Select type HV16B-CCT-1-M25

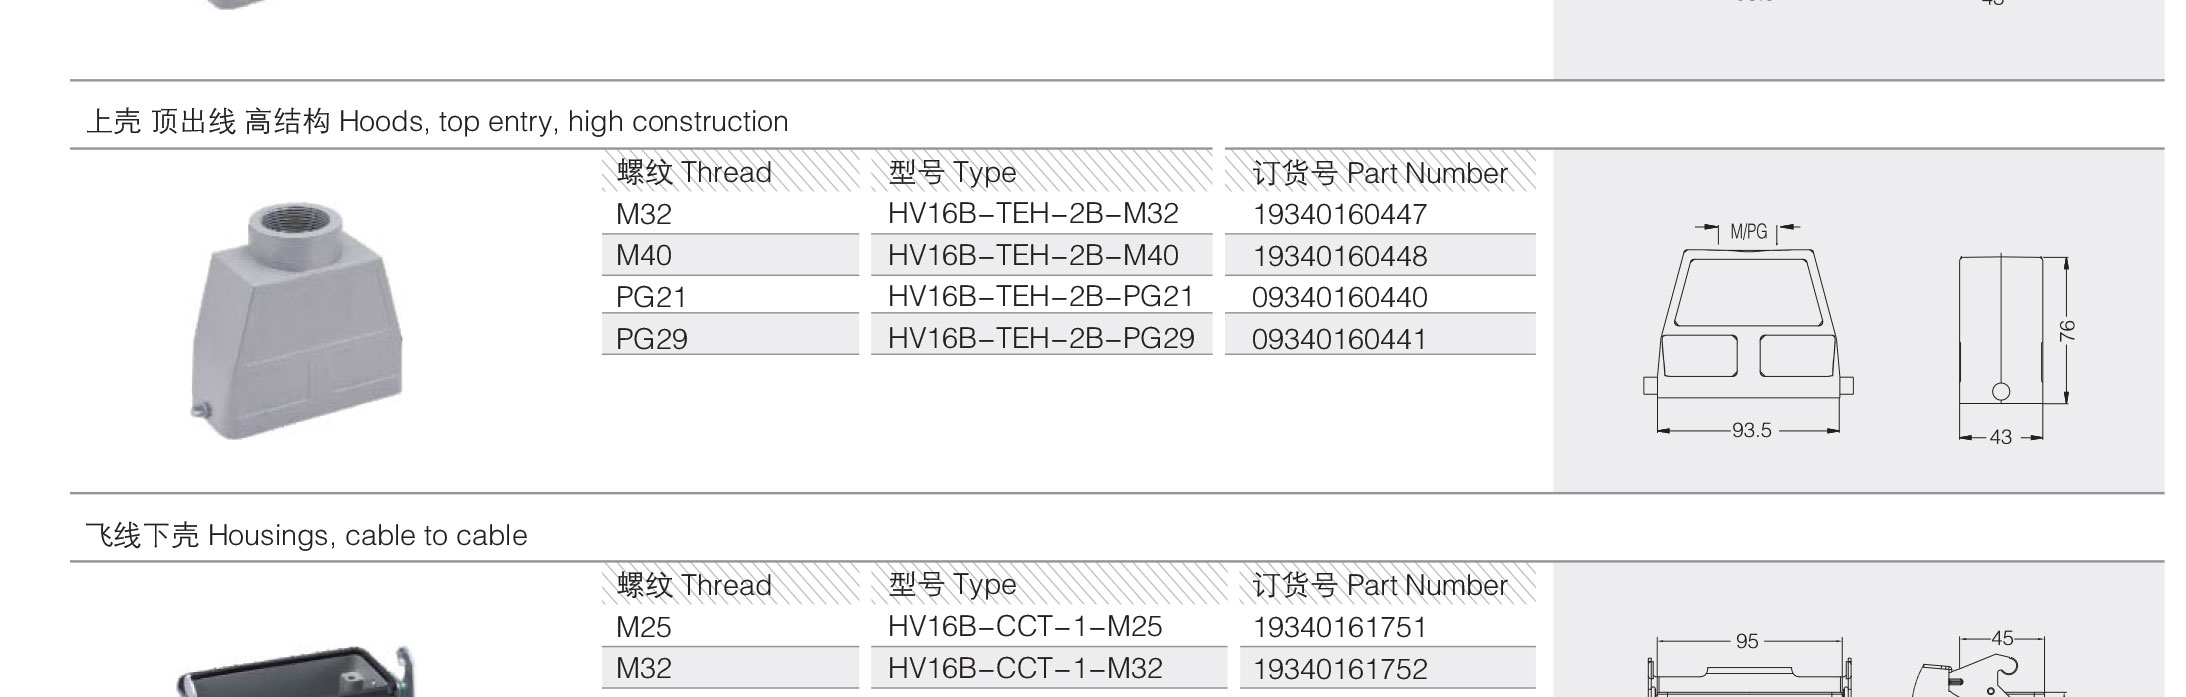point(1025,627)
